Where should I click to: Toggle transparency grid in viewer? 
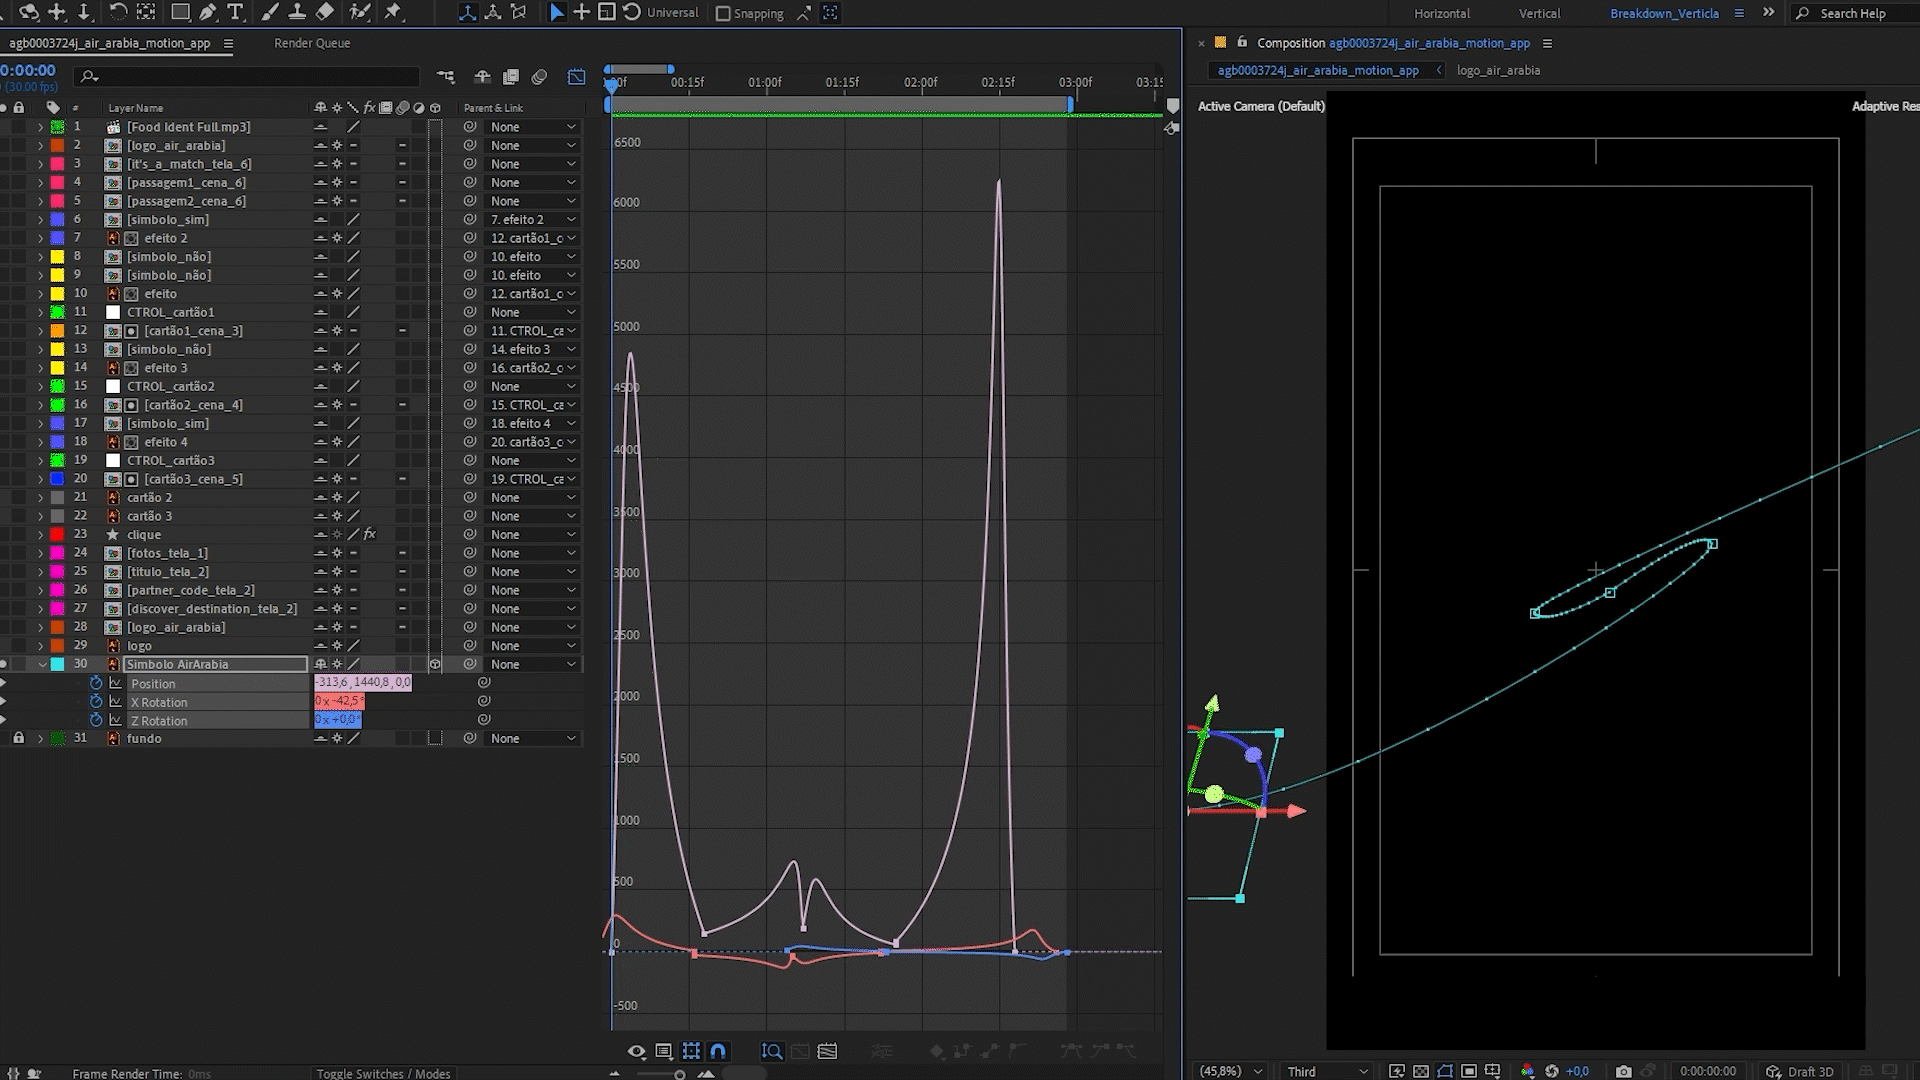point(1421,1071)
